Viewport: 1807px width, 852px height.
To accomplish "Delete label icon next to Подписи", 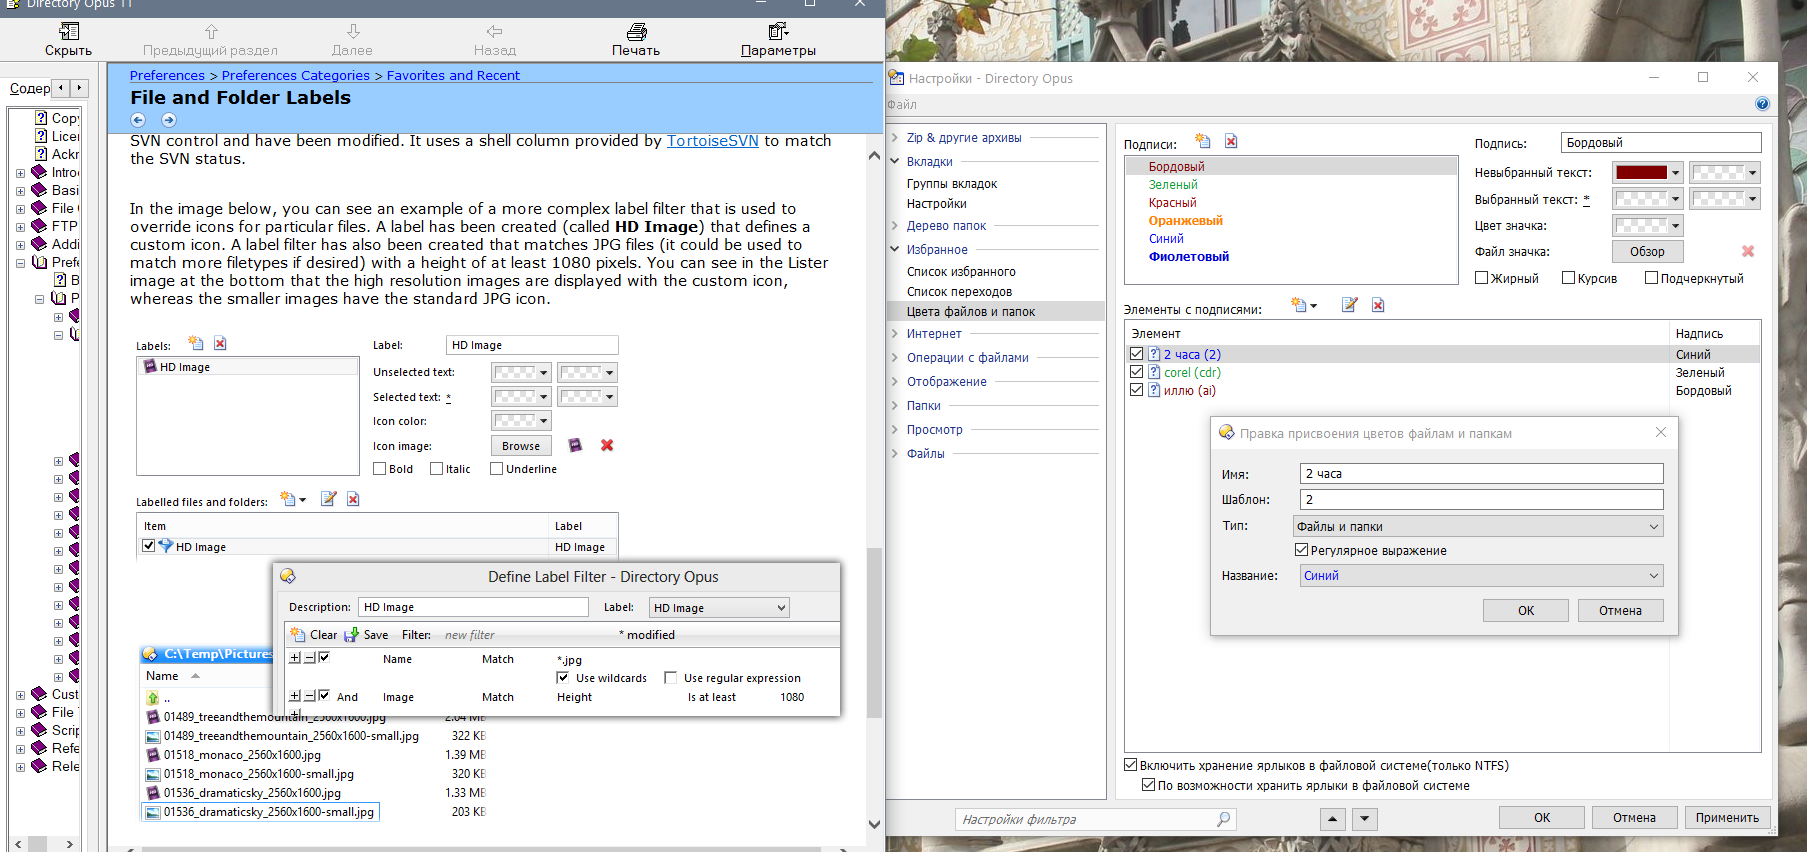I will pos(1231,142).
